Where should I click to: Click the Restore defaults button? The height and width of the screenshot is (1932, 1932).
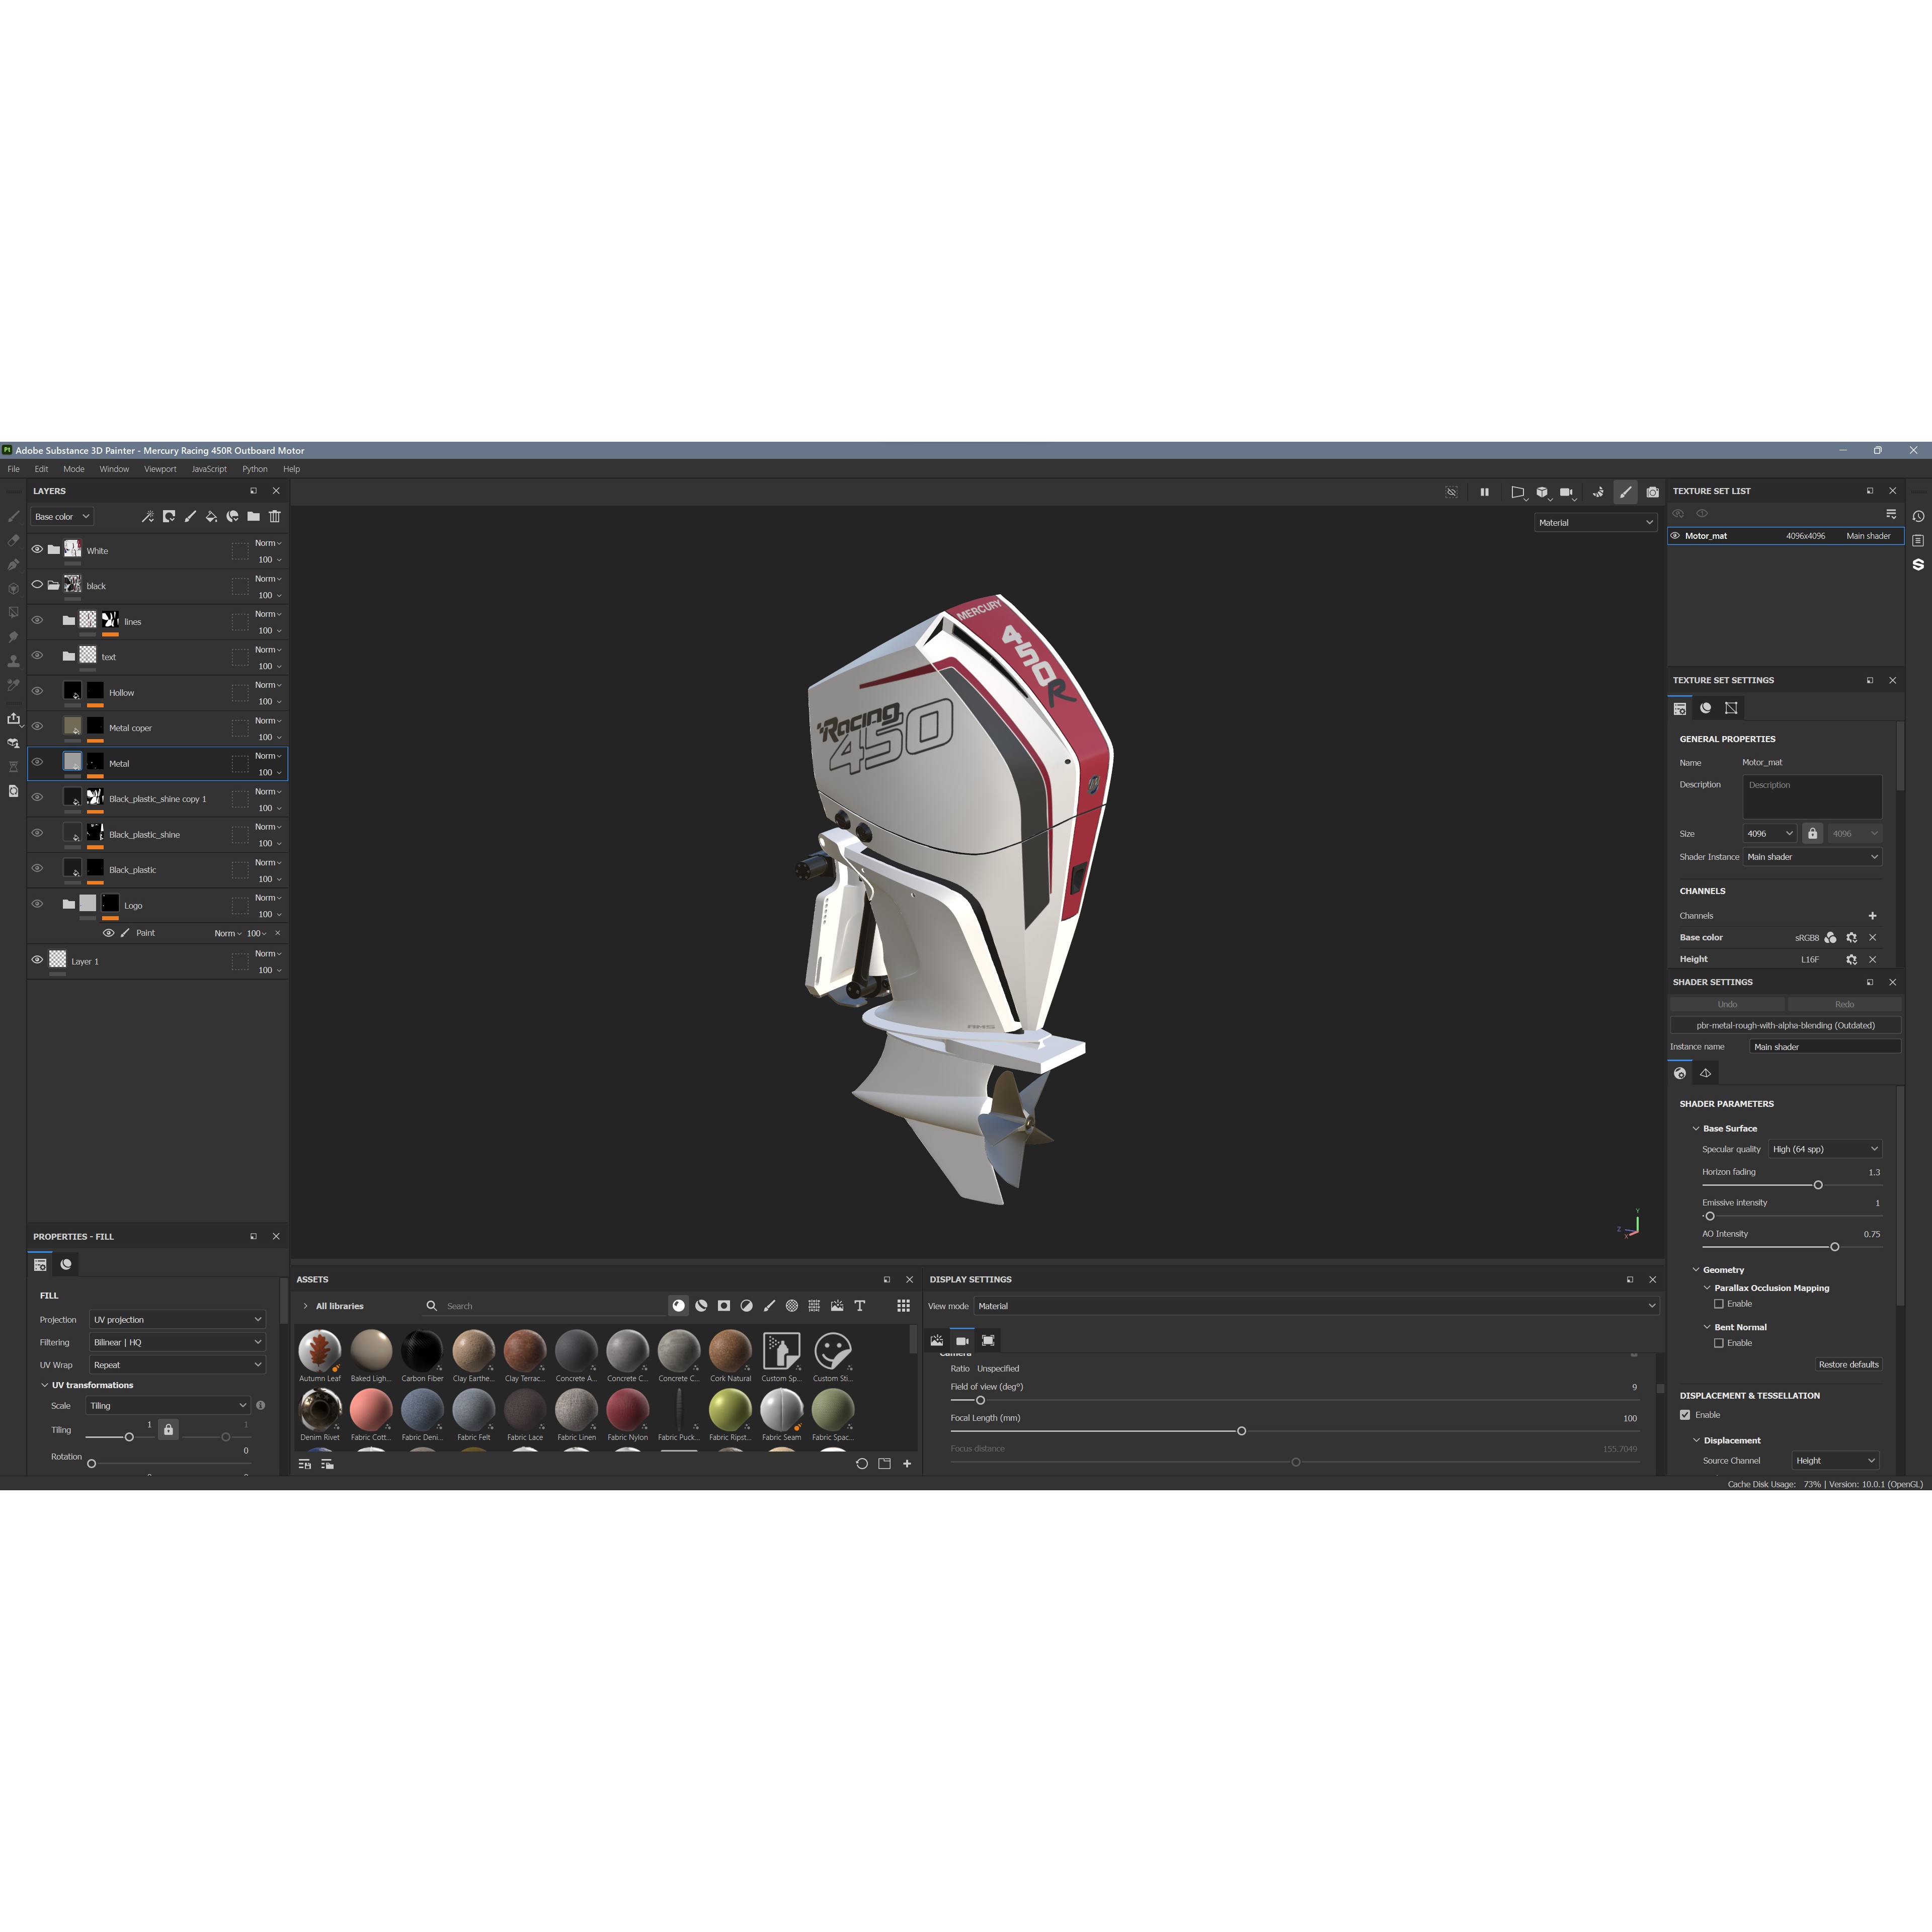1848,1364
